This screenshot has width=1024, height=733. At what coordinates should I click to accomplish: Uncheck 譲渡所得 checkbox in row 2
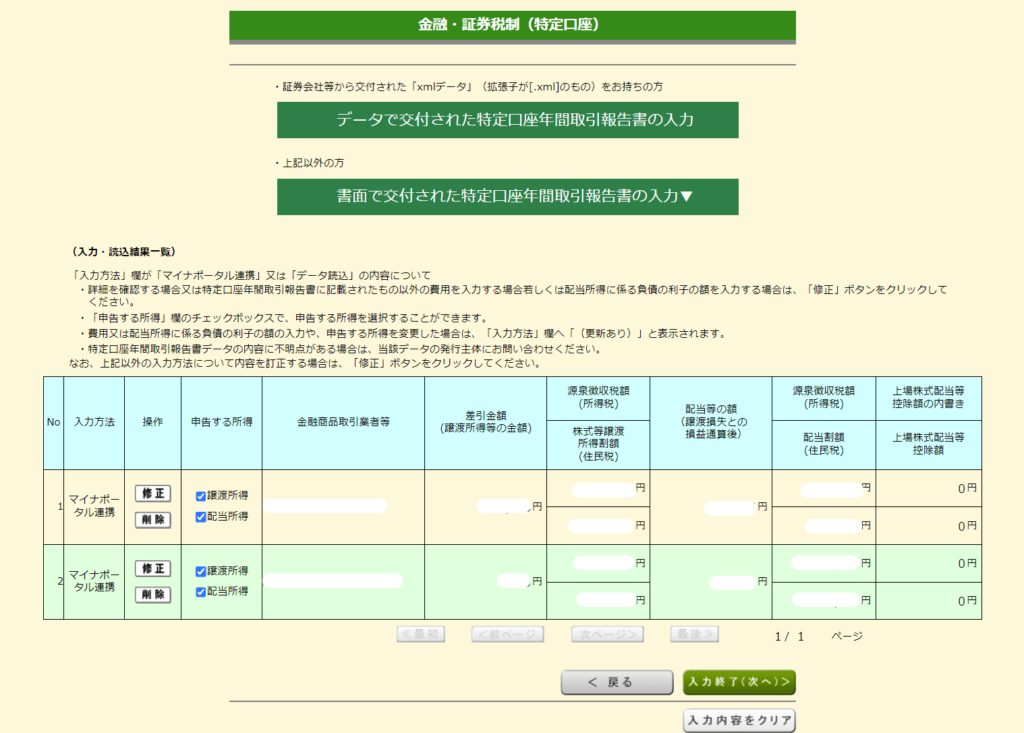201,571
